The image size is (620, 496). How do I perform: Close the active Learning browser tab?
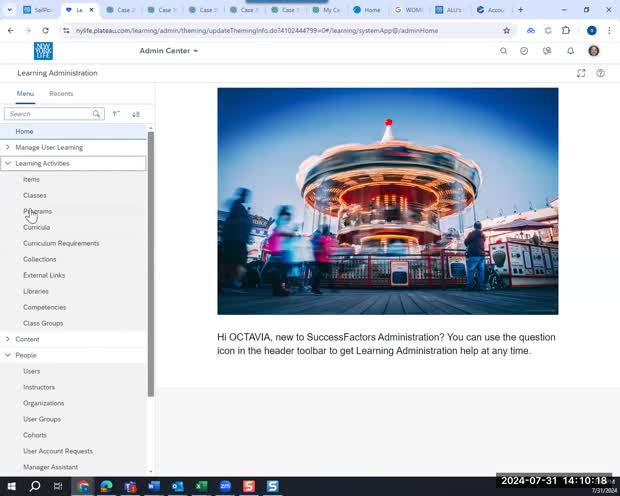(x=91, y=10)
